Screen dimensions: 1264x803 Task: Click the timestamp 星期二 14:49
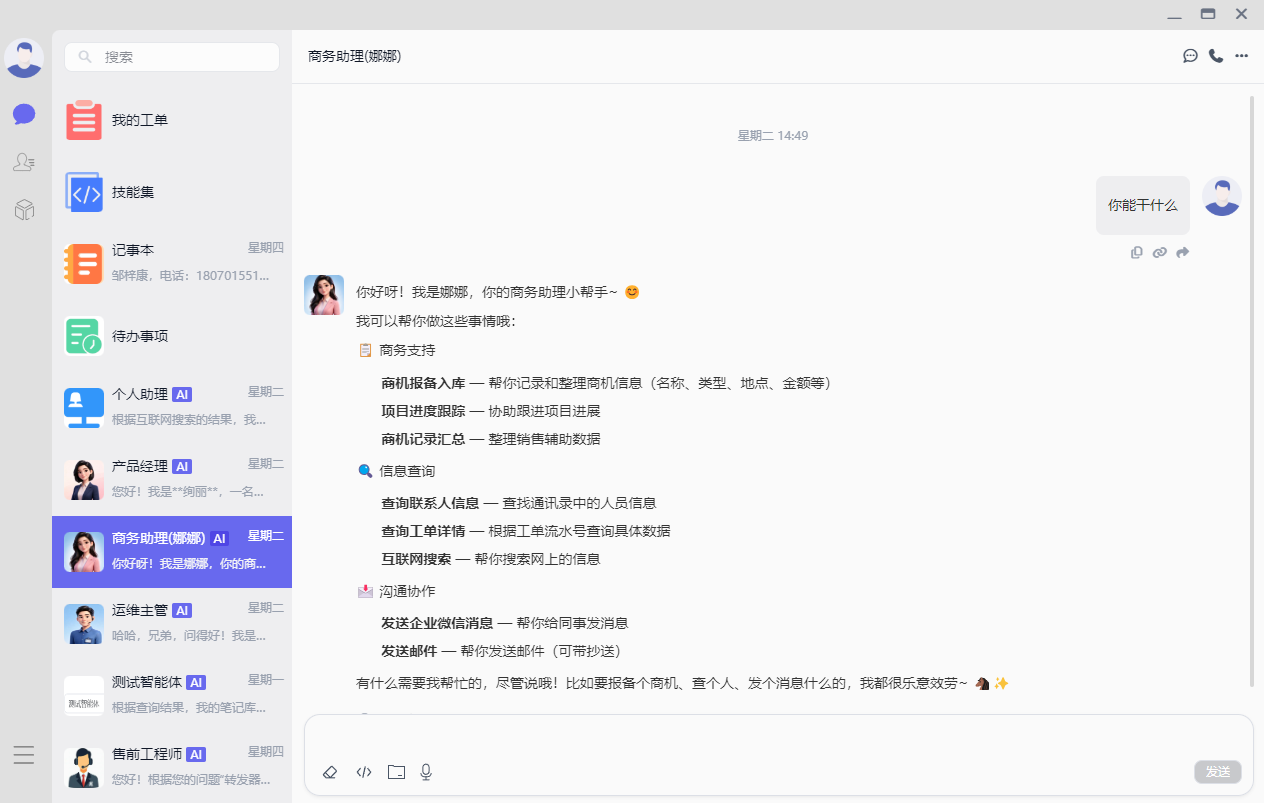click(x=773, y=136)
